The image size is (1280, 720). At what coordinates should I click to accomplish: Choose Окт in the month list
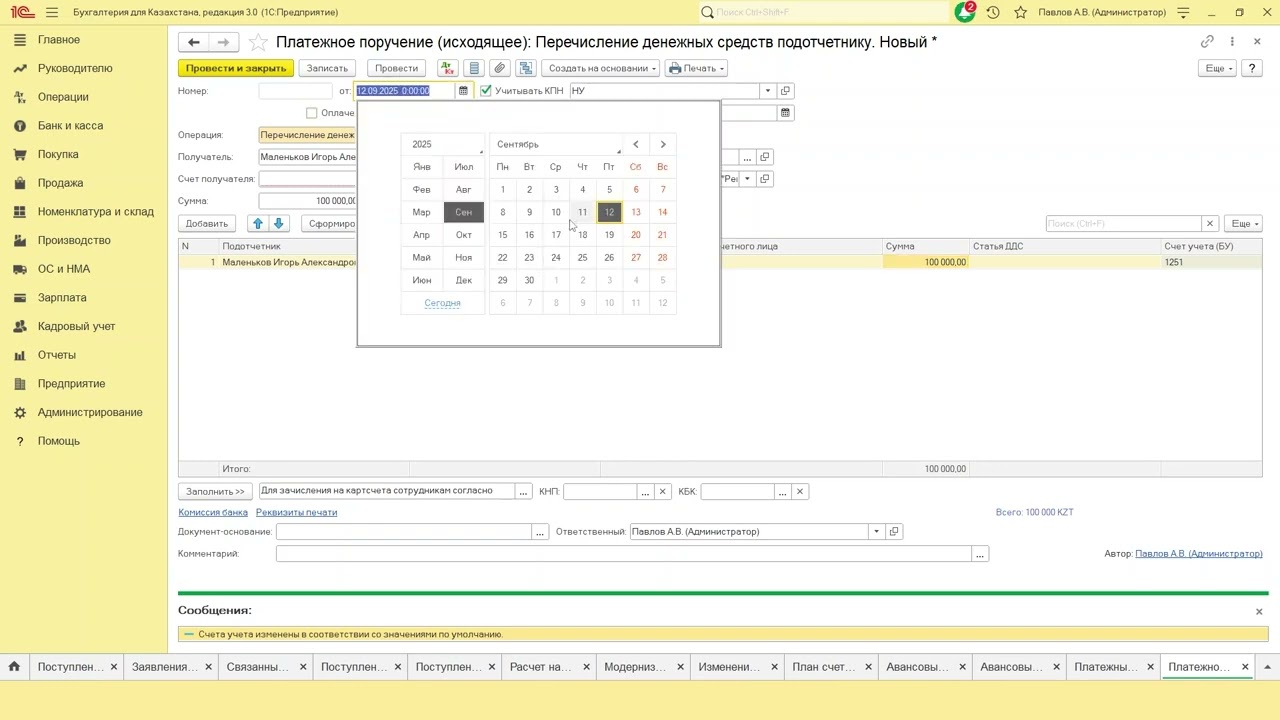464,235
